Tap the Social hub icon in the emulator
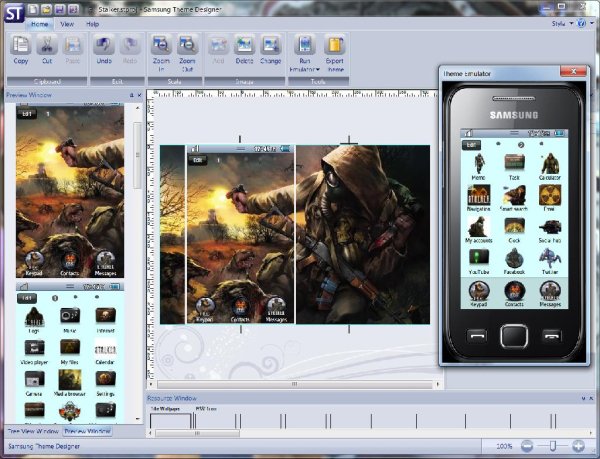Screen dimensions: 600x459 coord(550,226)
